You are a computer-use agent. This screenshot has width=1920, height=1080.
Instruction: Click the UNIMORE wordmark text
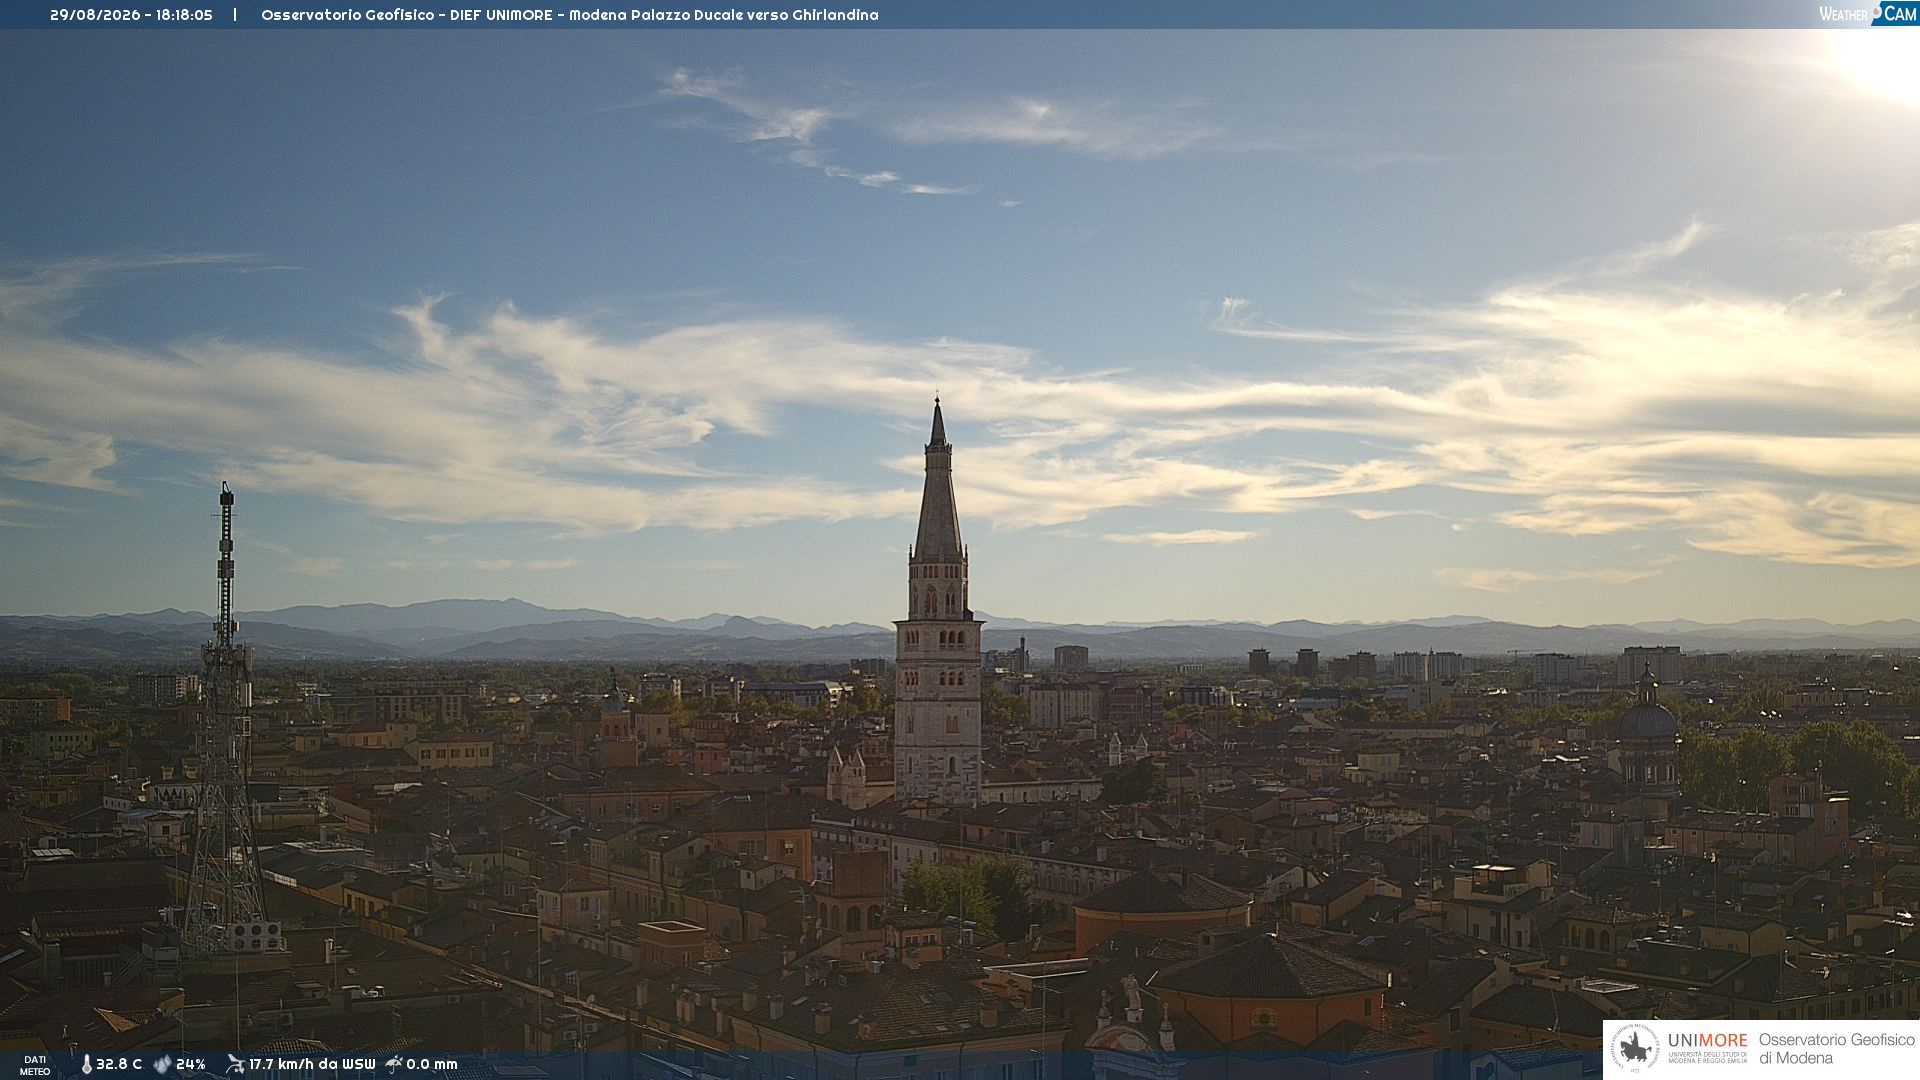pyautogui.click(x=1708, y=1040)
